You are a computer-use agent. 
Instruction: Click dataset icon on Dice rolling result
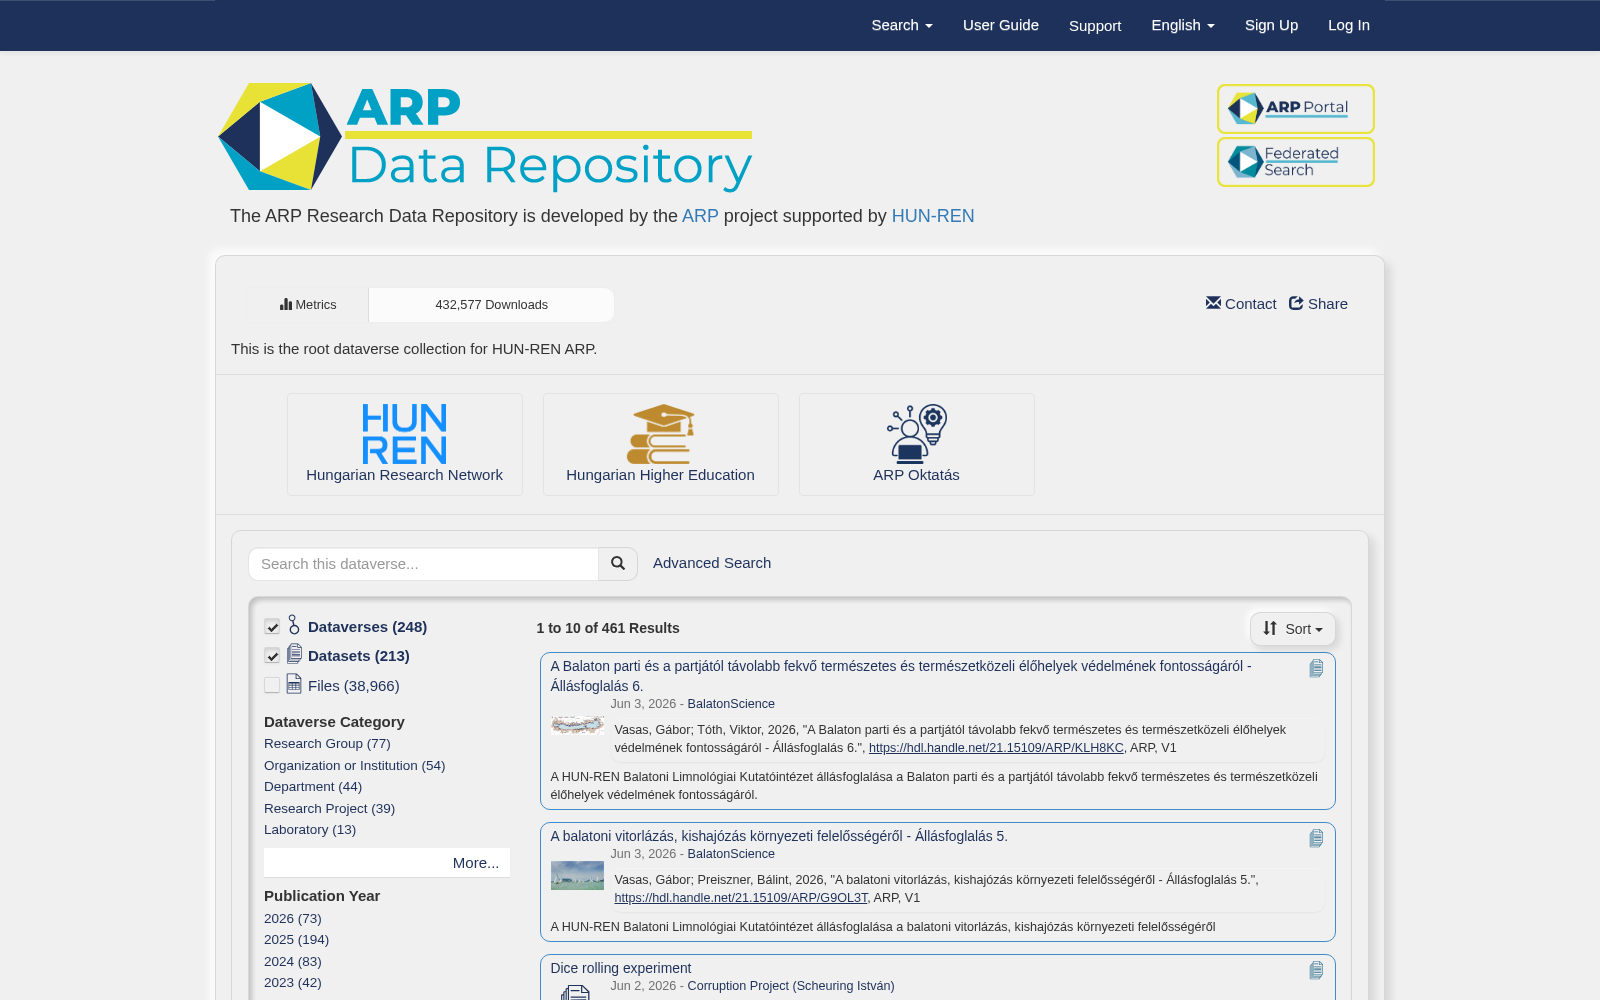click(1316, 970)
